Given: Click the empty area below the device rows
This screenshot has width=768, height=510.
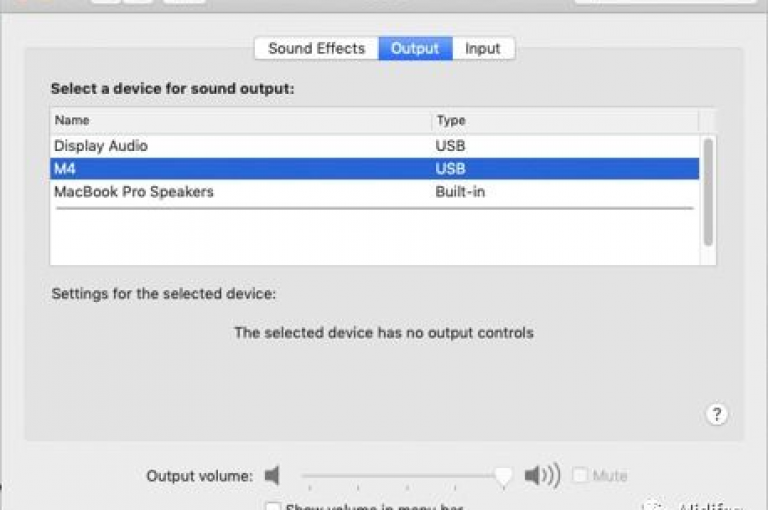Looking at the screenshot, I should [375, 238].
